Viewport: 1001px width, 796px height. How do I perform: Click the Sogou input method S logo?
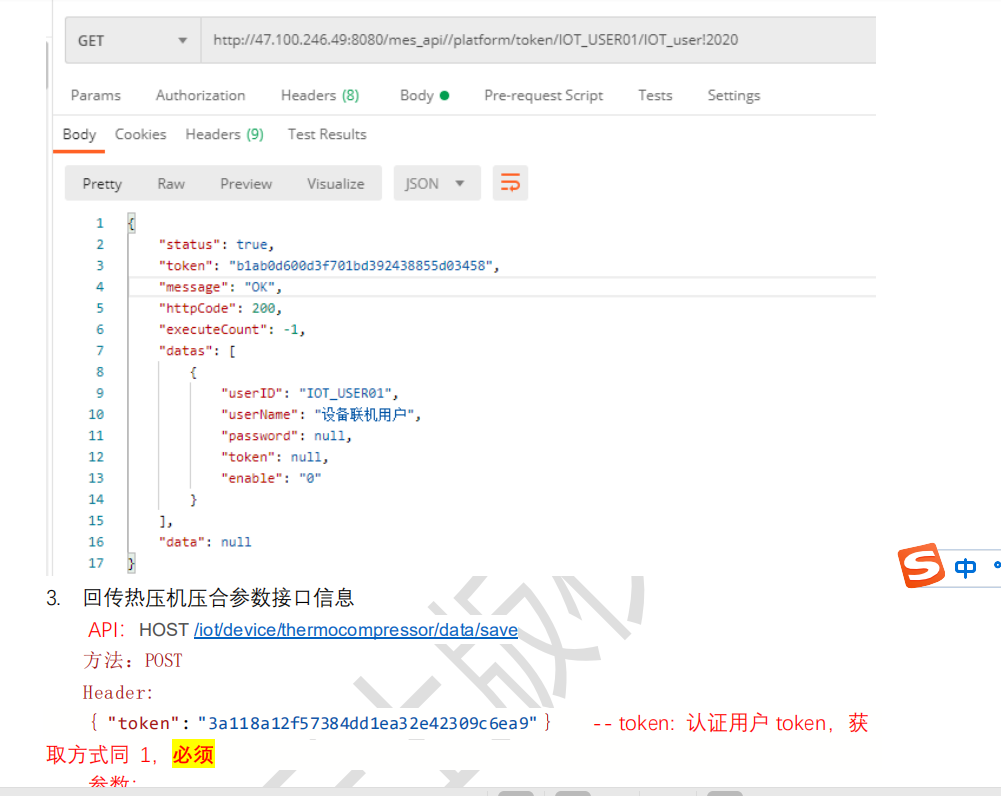921,567
